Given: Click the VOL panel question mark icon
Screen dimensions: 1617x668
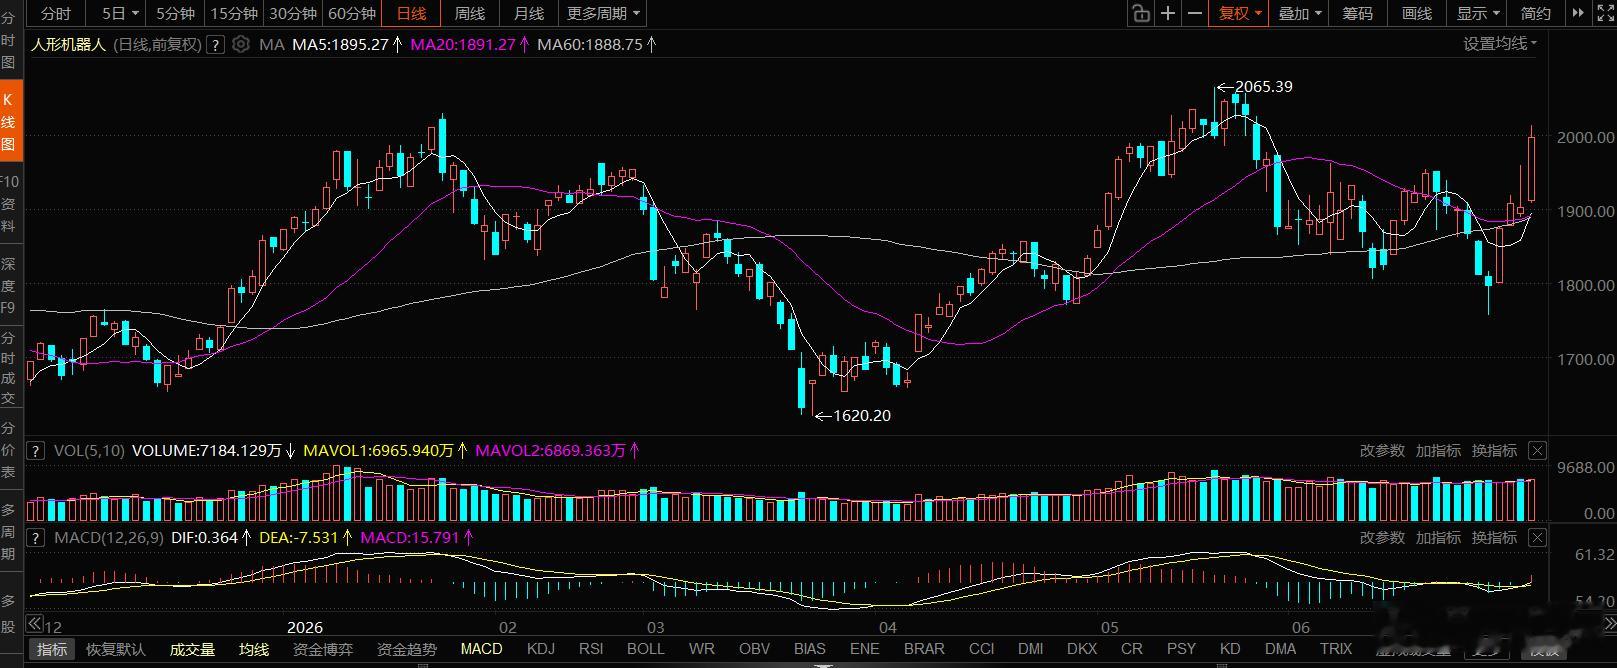Looking at the screenshot, I should point(36,451).
